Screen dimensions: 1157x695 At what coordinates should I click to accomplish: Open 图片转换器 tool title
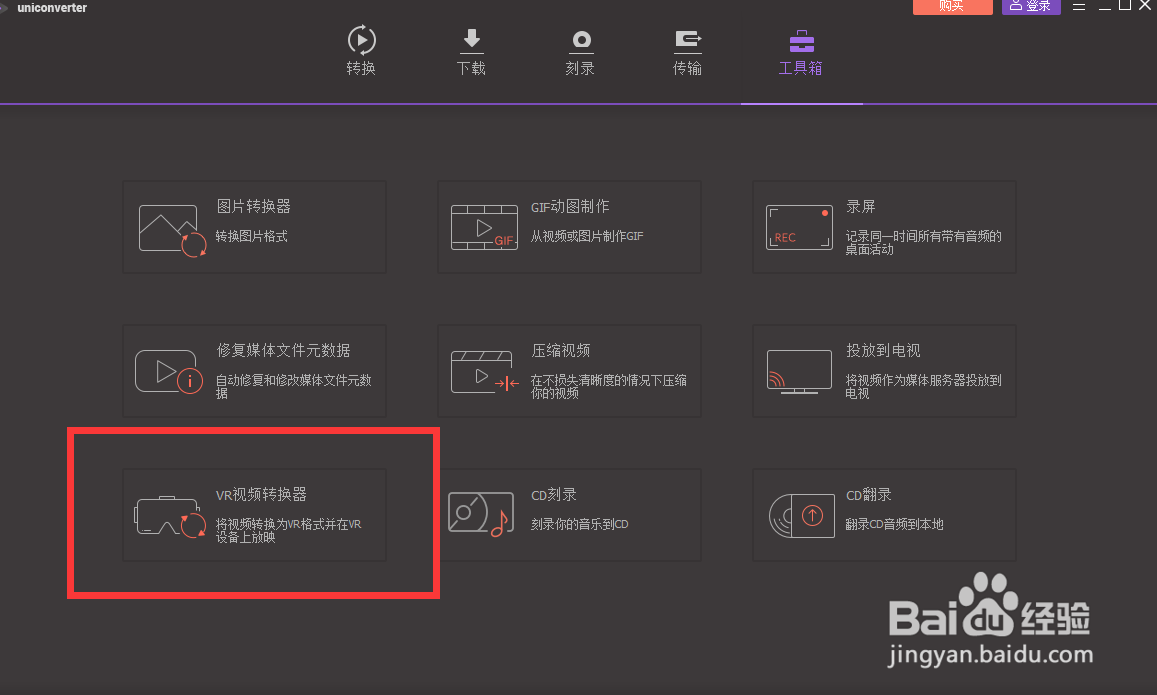pos(253,207)
